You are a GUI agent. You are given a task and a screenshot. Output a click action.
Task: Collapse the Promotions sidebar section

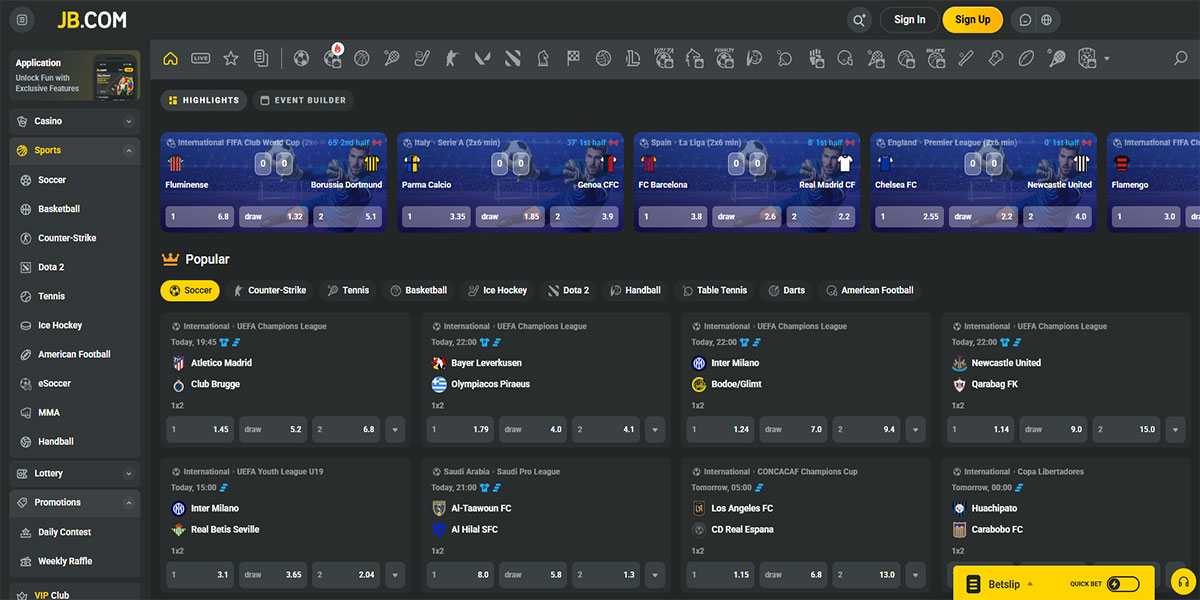pos(128,503)
